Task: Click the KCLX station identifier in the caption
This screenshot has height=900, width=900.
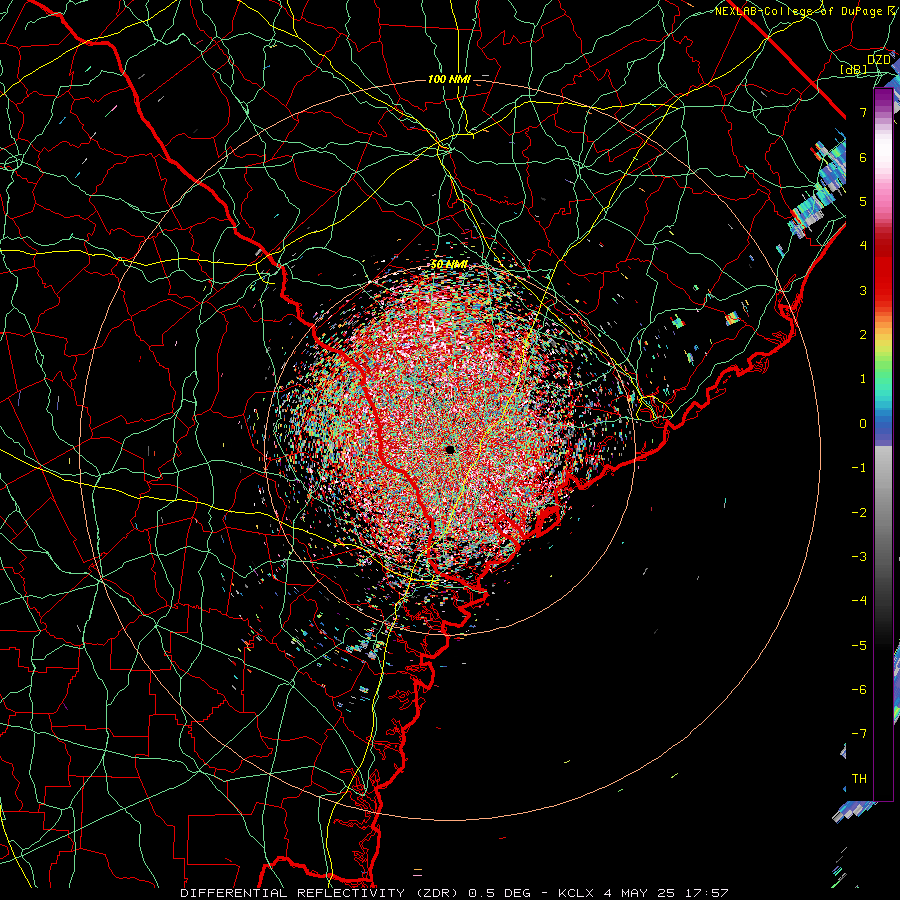Action: coord(577,893)
